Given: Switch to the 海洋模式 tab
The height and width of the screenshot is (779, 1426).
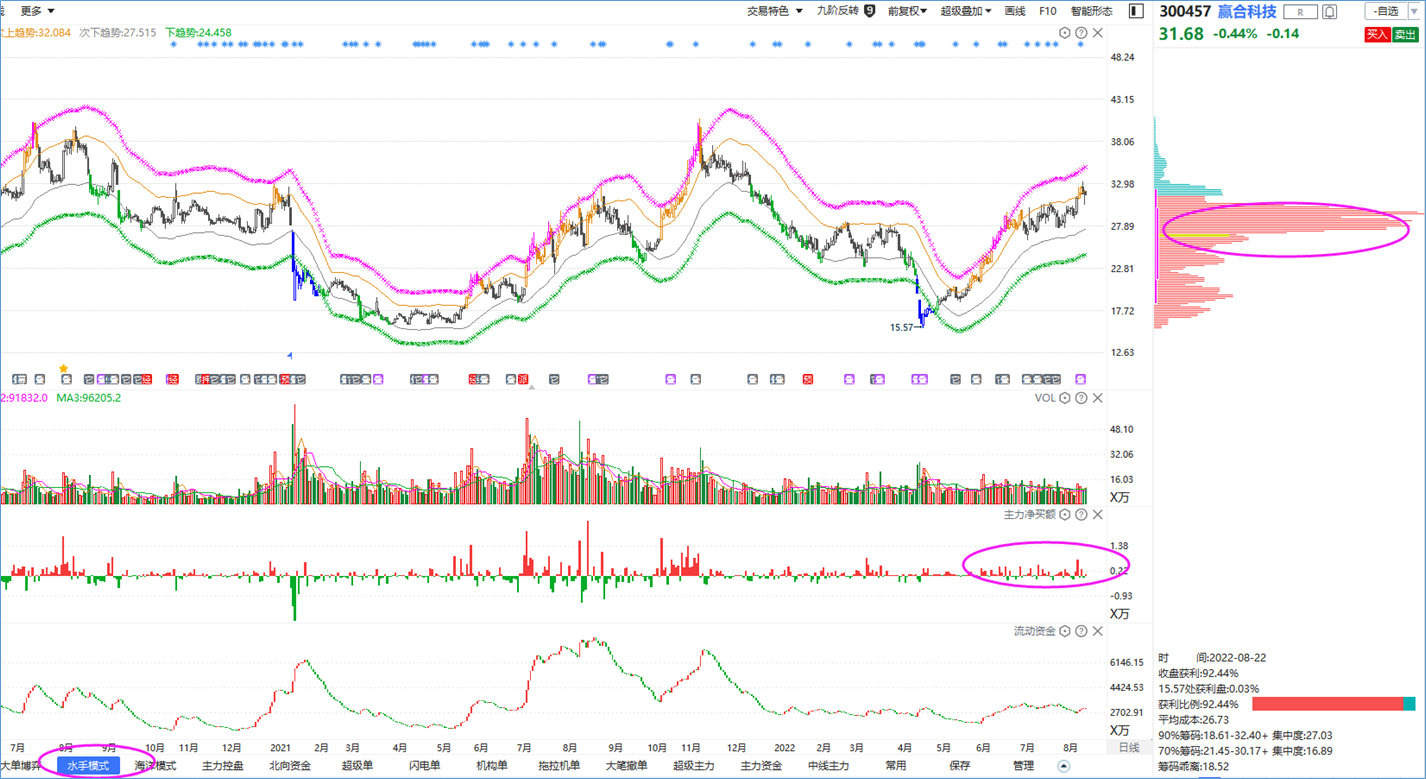Looking at the screenshot, I should pyautogui.click(x=155, y=766).
